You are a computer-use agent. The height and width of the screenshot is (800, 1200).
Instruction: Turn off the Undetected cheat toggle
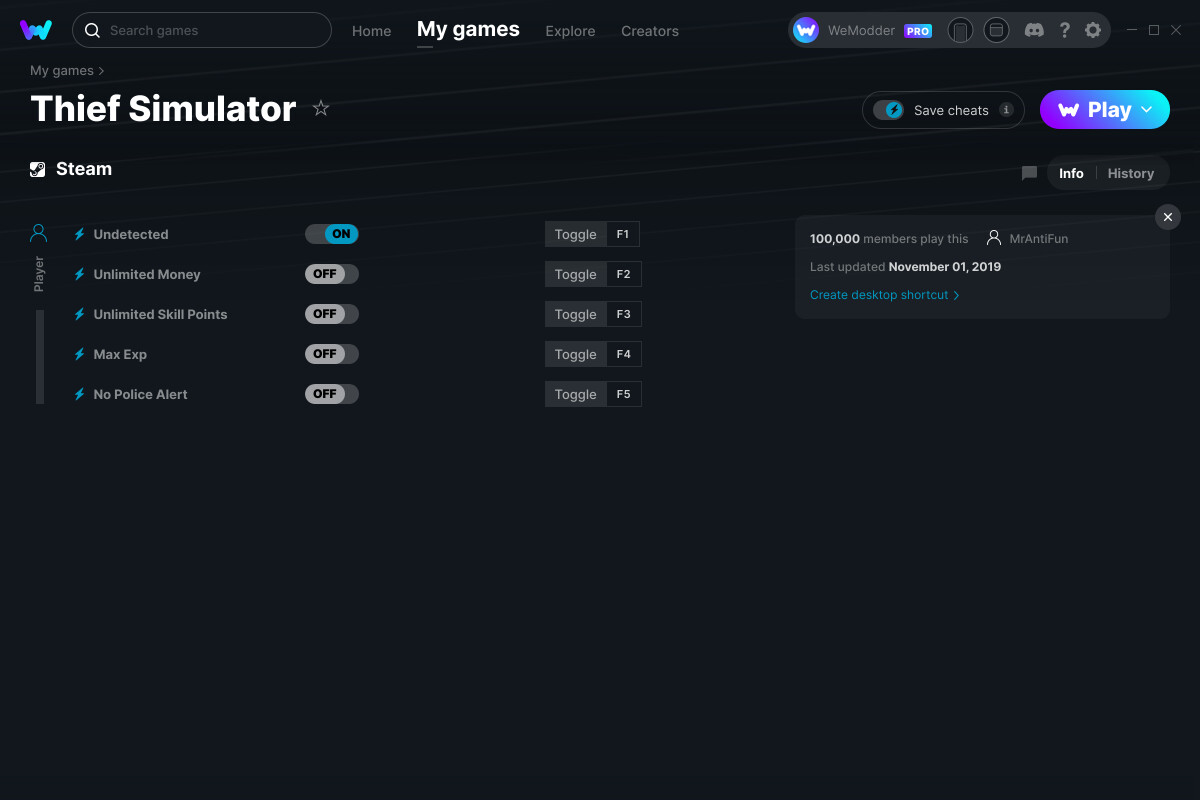tap(332, 234)
